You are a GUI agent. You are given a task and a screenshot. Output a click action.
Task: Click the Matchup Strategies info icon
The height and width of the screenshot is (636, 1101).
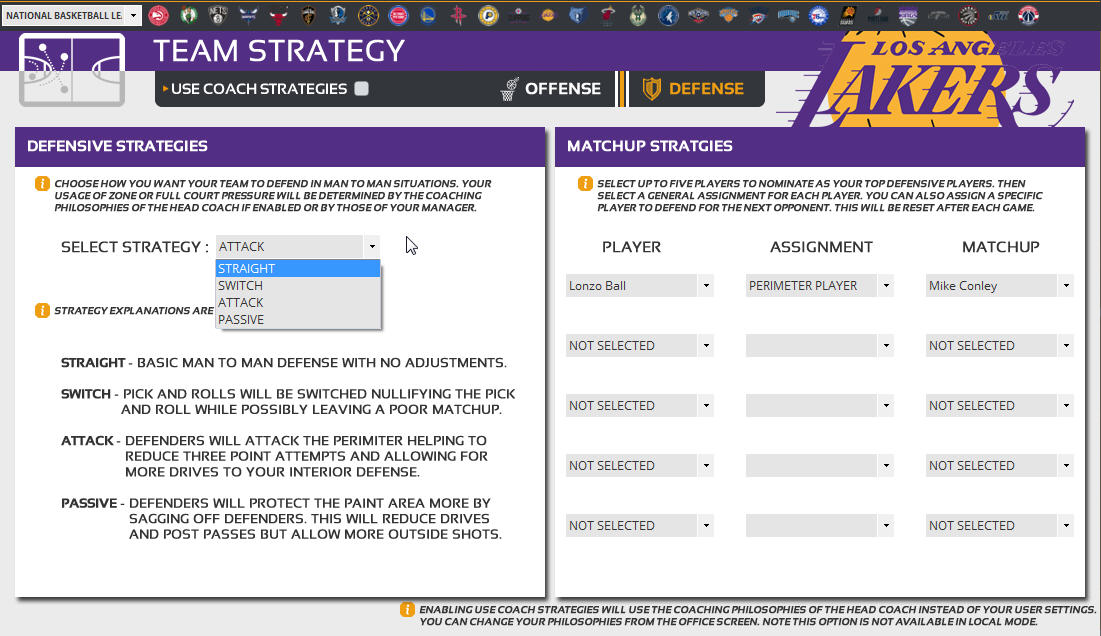point(585,184)
